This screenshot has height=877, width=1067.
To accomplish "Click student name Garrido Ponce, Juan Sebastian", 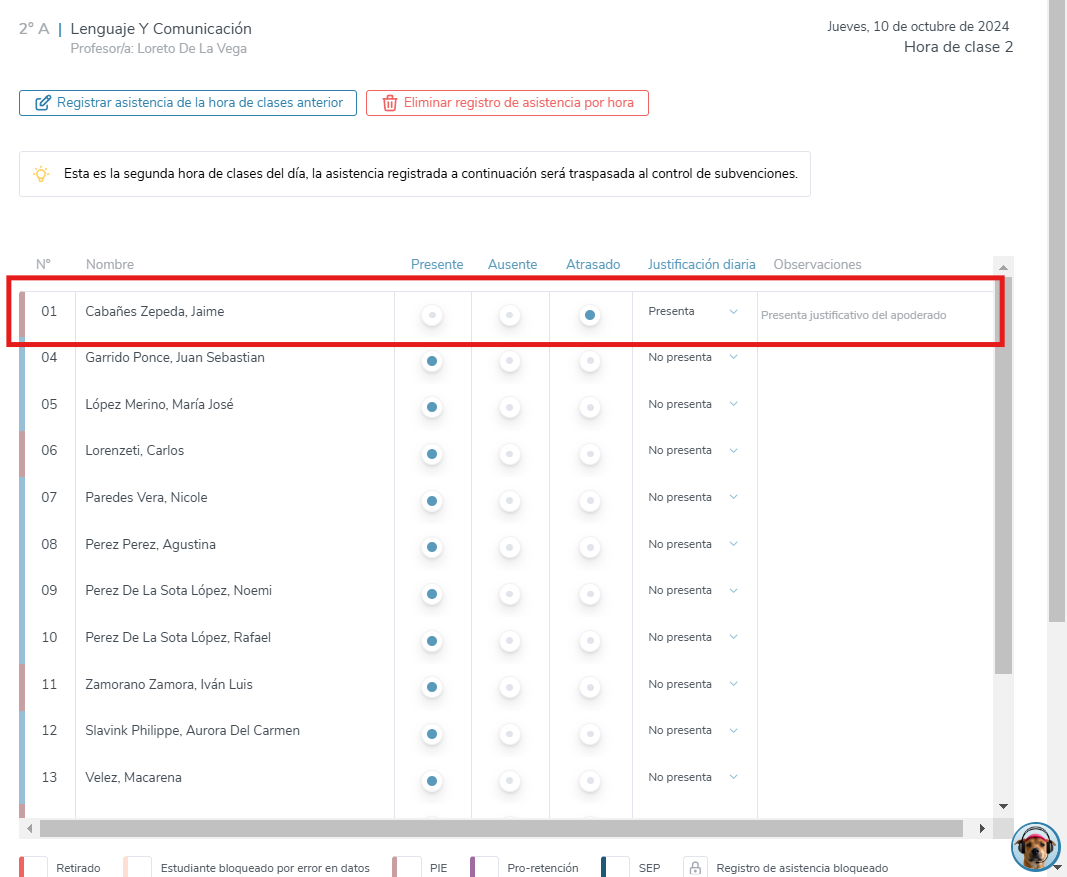I will point(175,357).
